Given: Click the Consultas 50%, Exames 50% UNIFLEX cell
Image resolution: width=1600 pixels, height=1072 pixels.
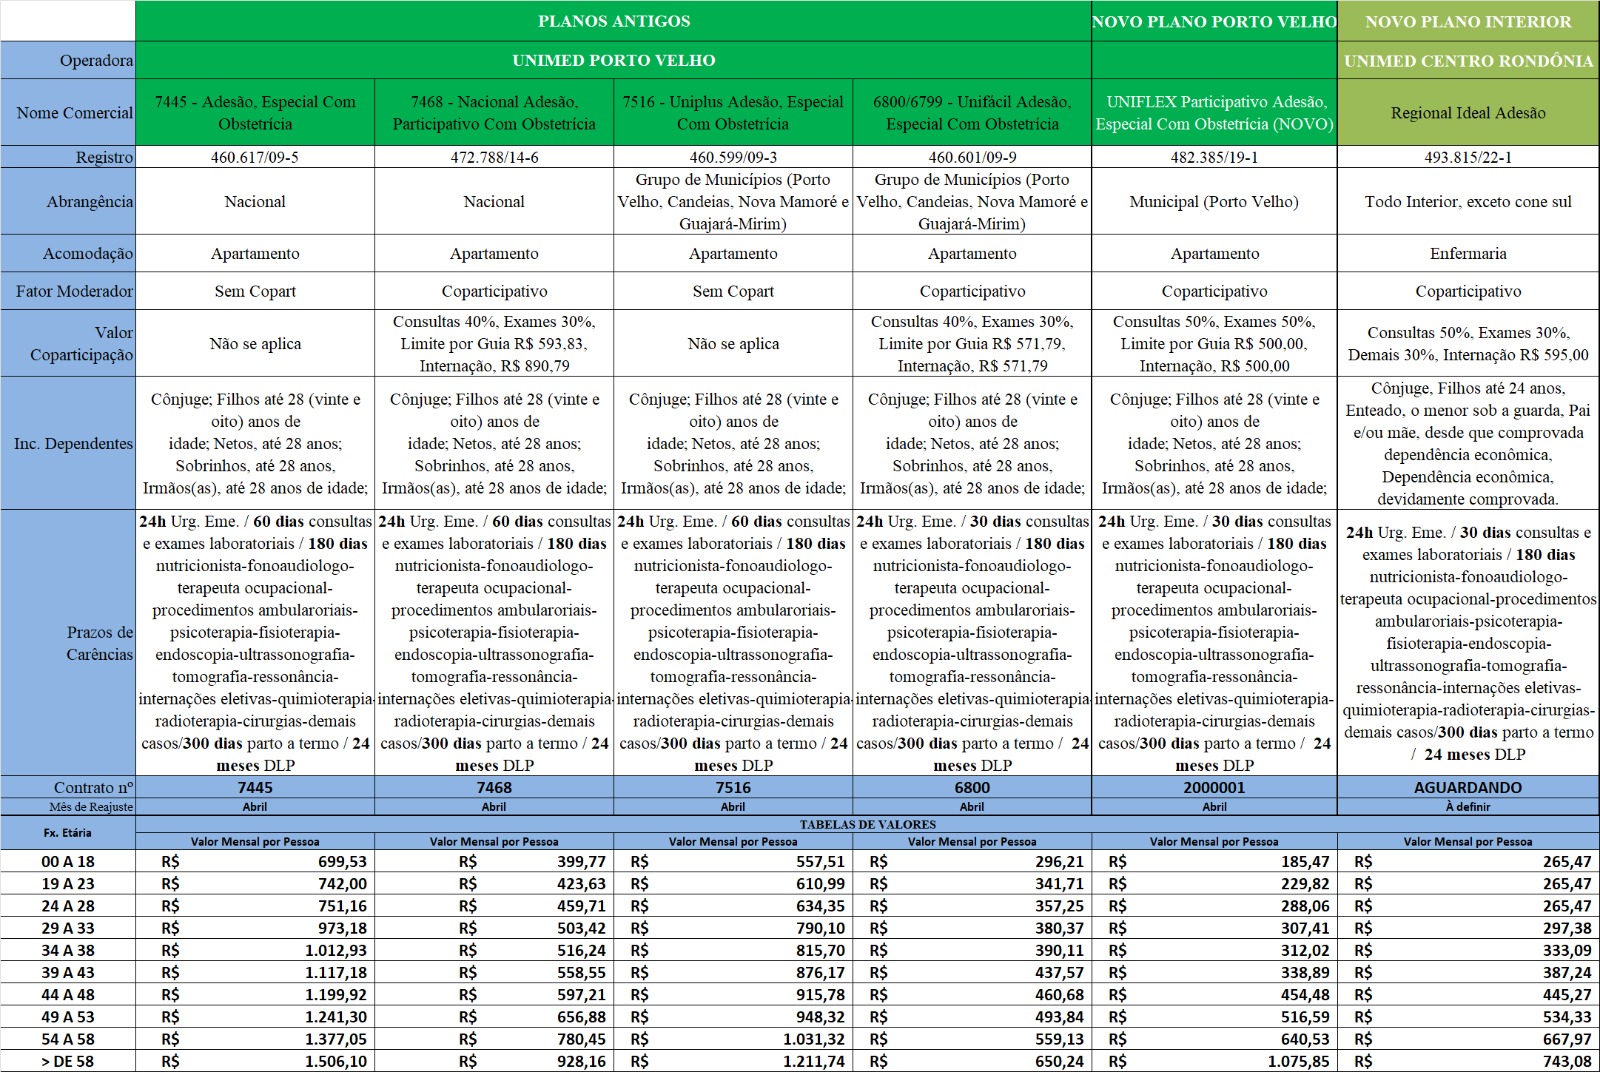Looking at the screenshot, I should pos(1214,343).
